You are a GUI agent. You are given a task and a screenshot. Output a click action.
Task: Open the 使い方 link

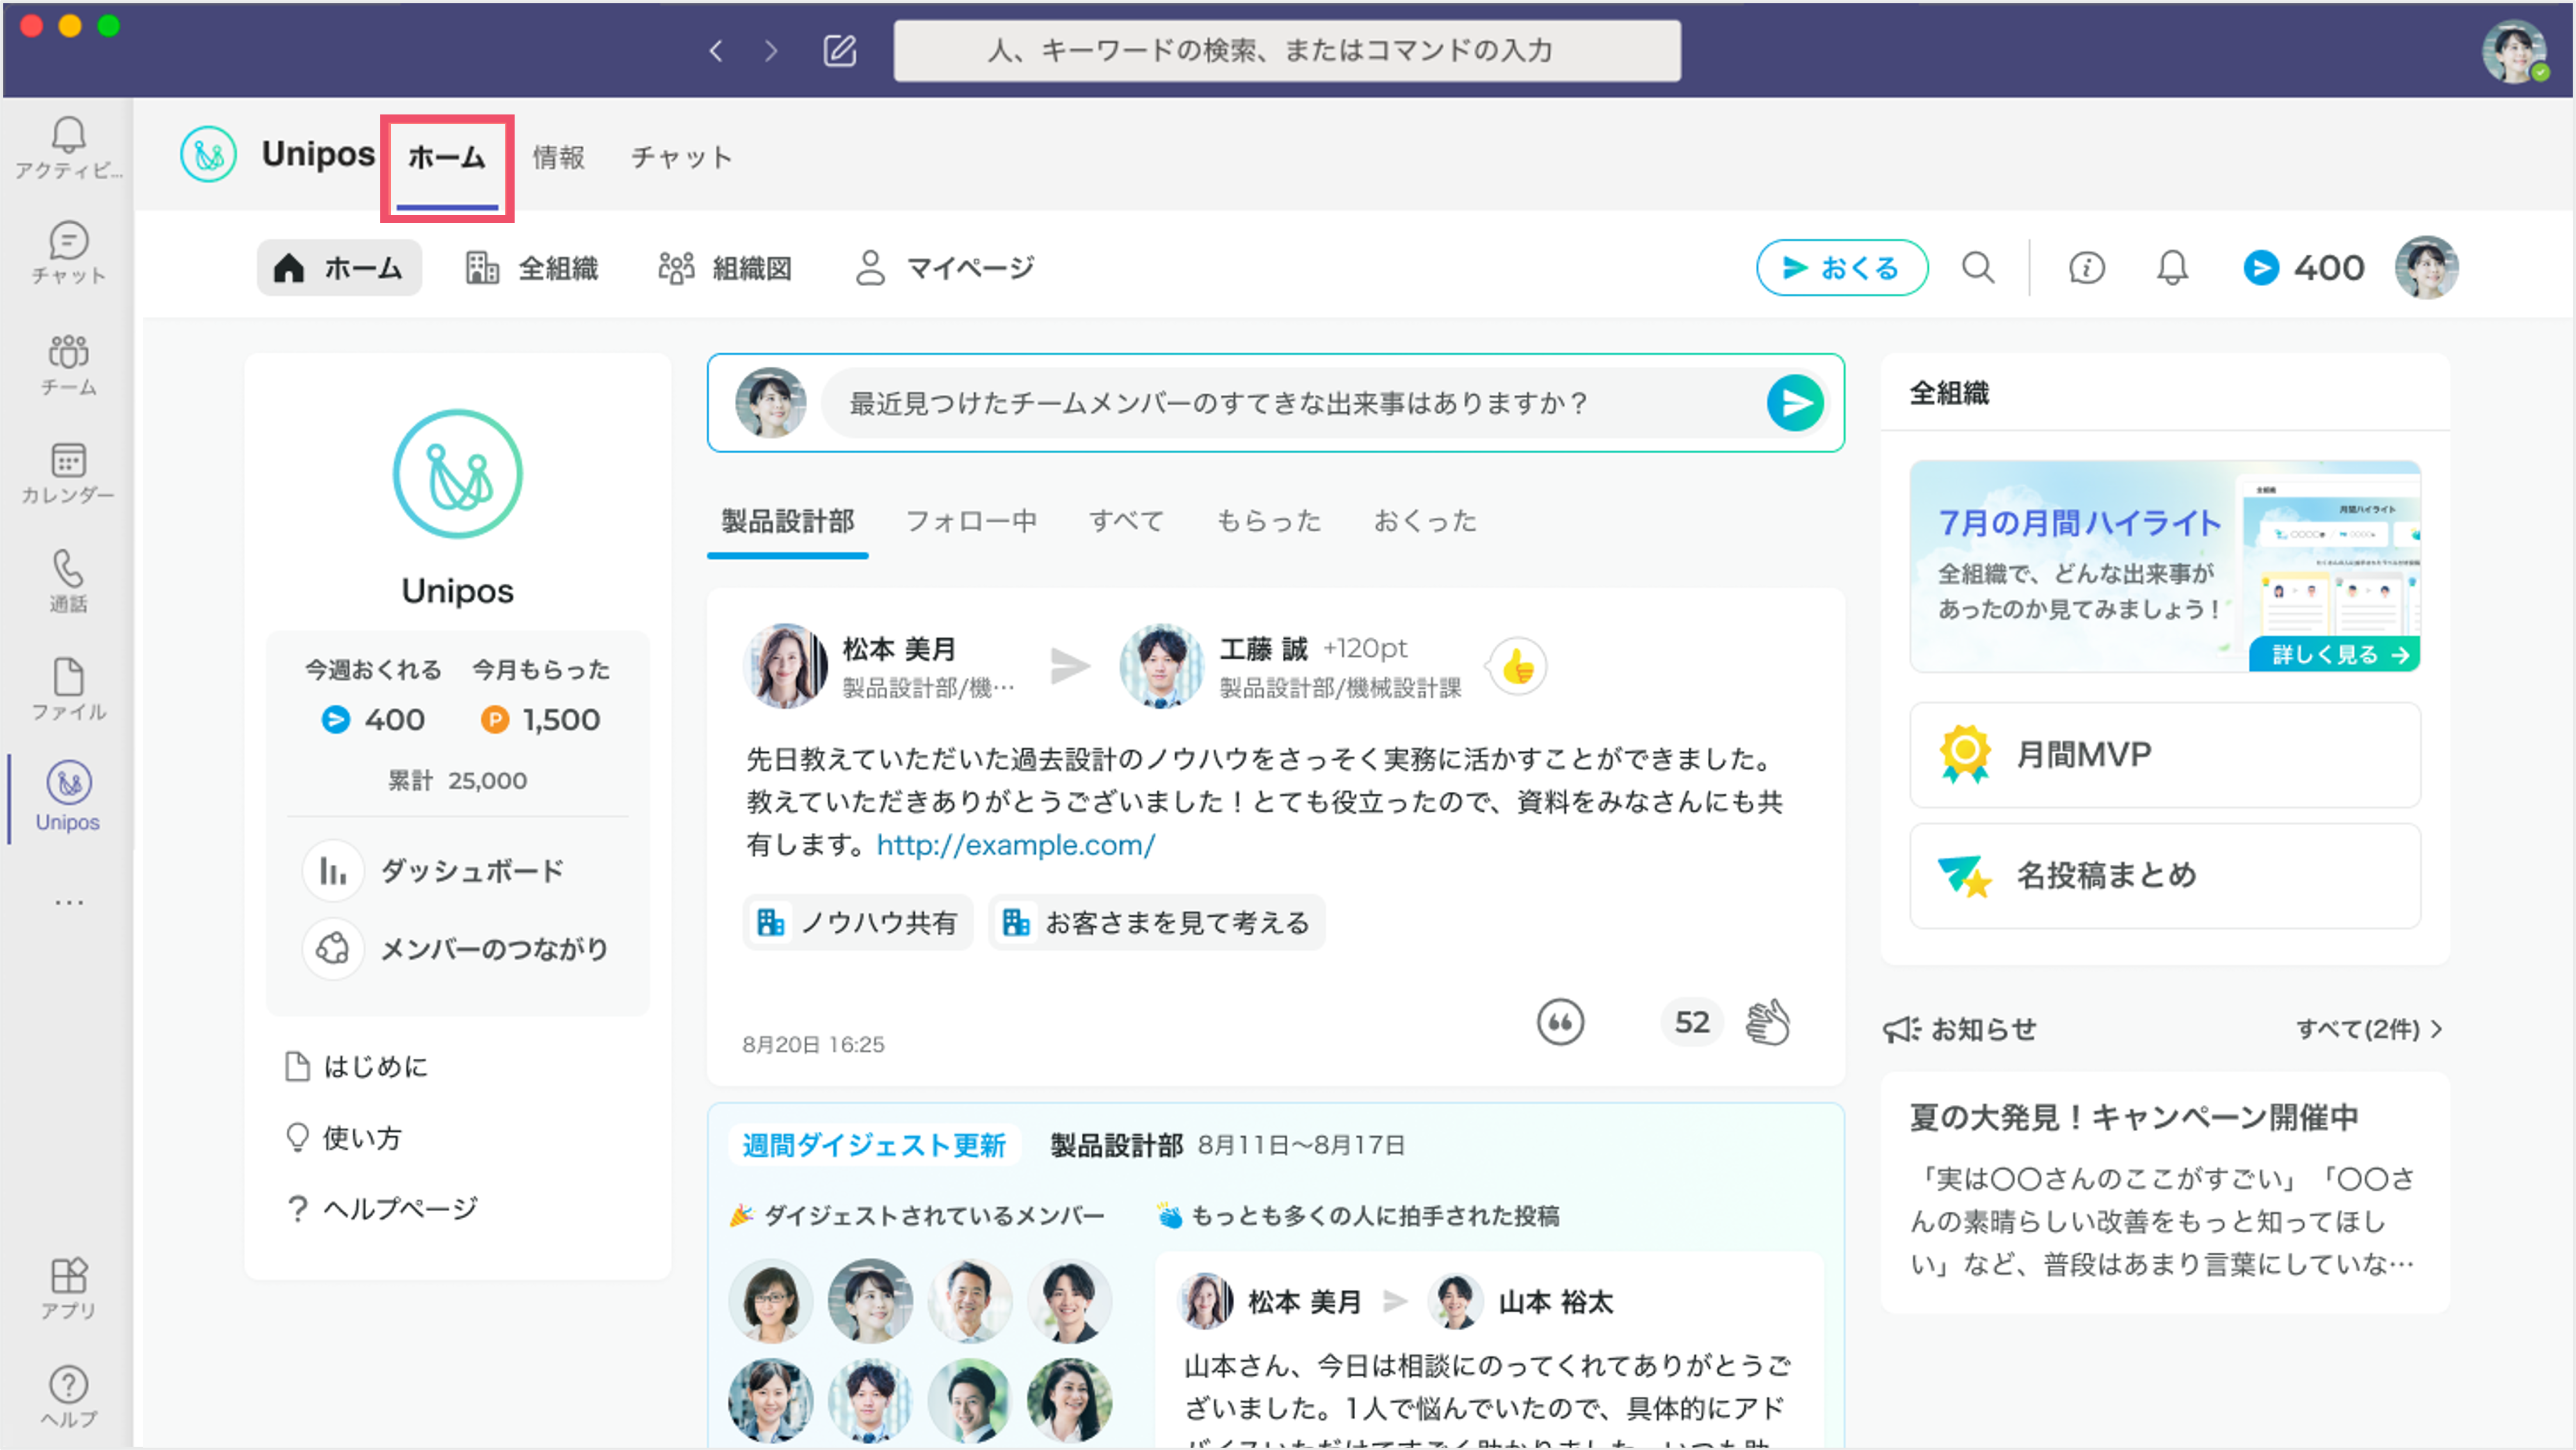[x=343, y=1138]
